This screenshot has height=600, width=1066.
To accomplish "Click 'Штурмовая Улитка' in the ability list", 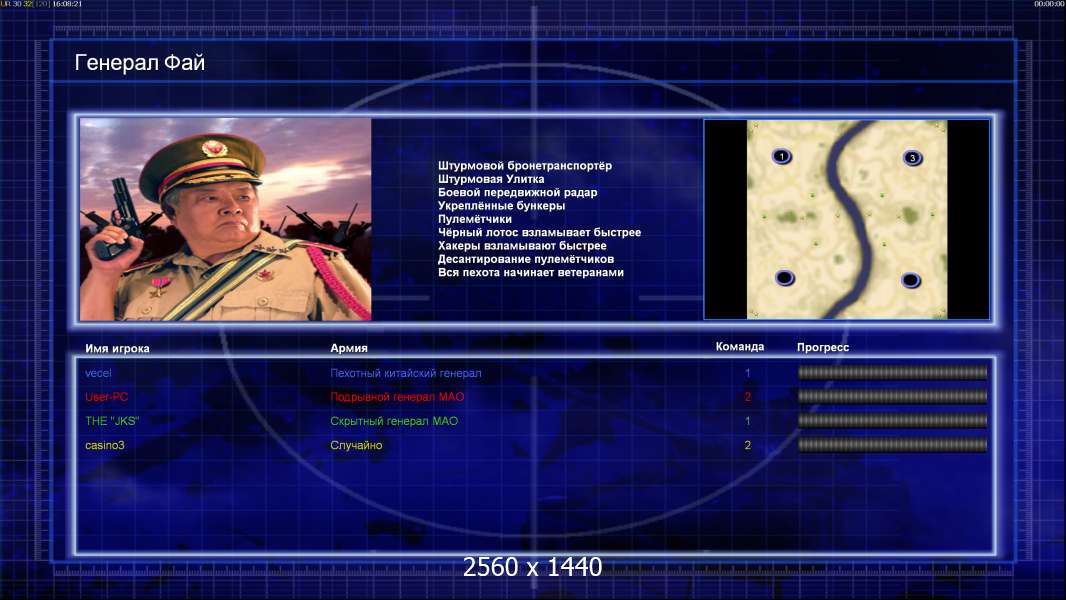I will click(x=491, y=179).
